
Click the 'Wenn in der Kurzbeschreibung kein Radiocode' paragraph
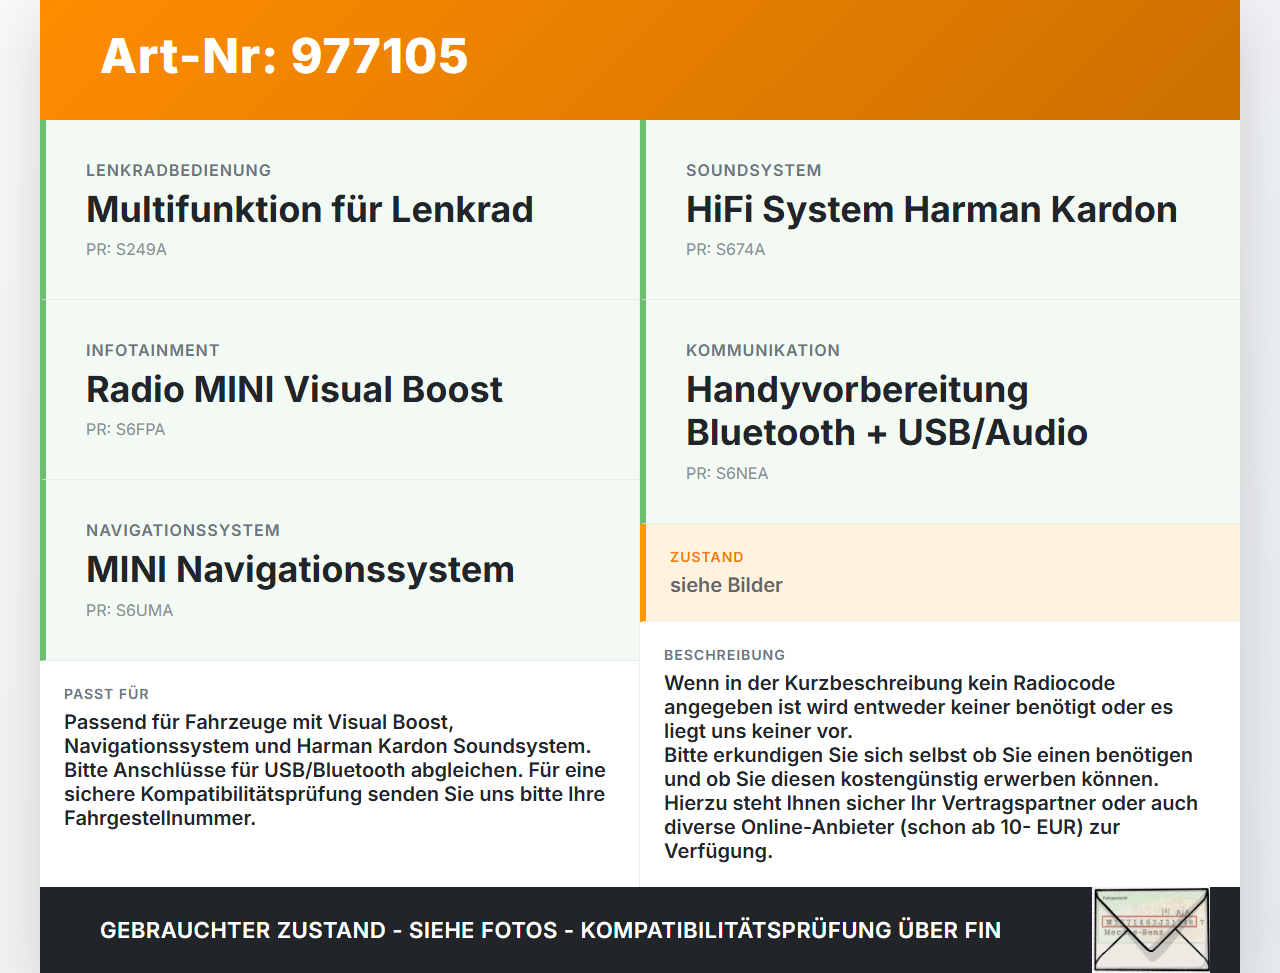931,767
